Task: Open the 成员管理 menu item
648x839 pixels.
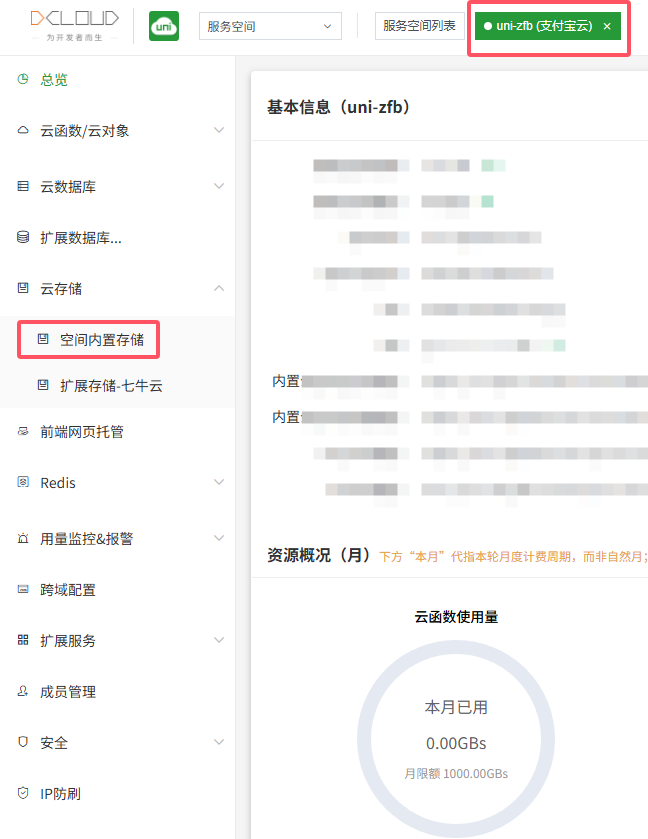Action: click(68, 692)
